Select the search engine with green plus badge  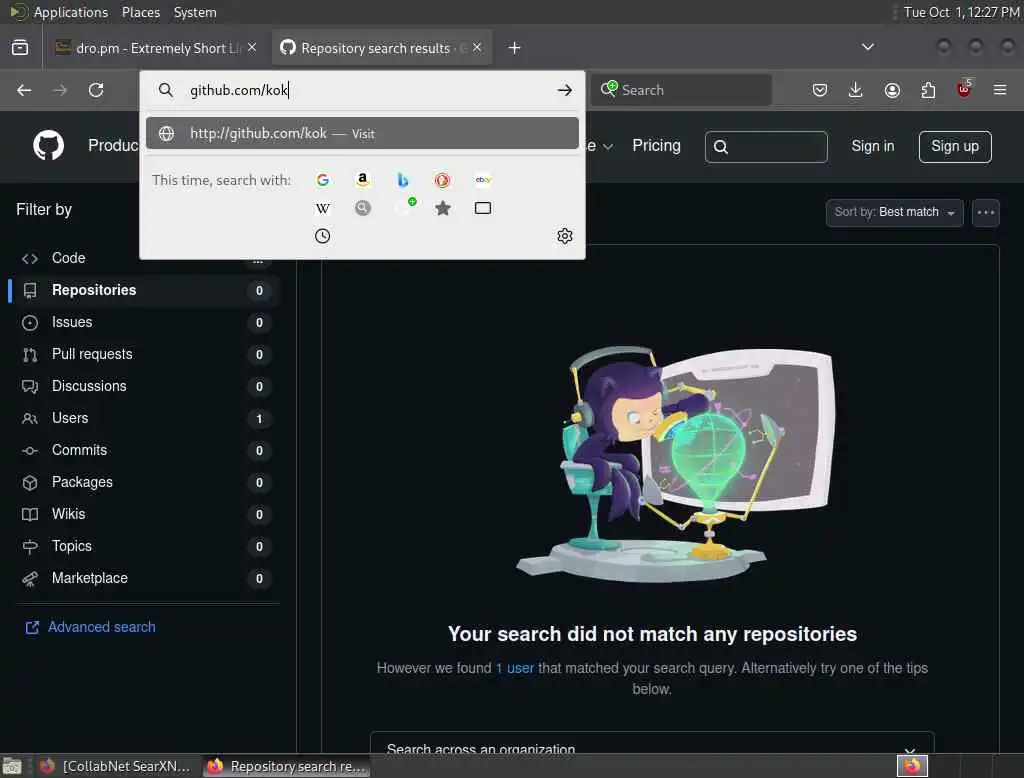[x=405, y=206]
